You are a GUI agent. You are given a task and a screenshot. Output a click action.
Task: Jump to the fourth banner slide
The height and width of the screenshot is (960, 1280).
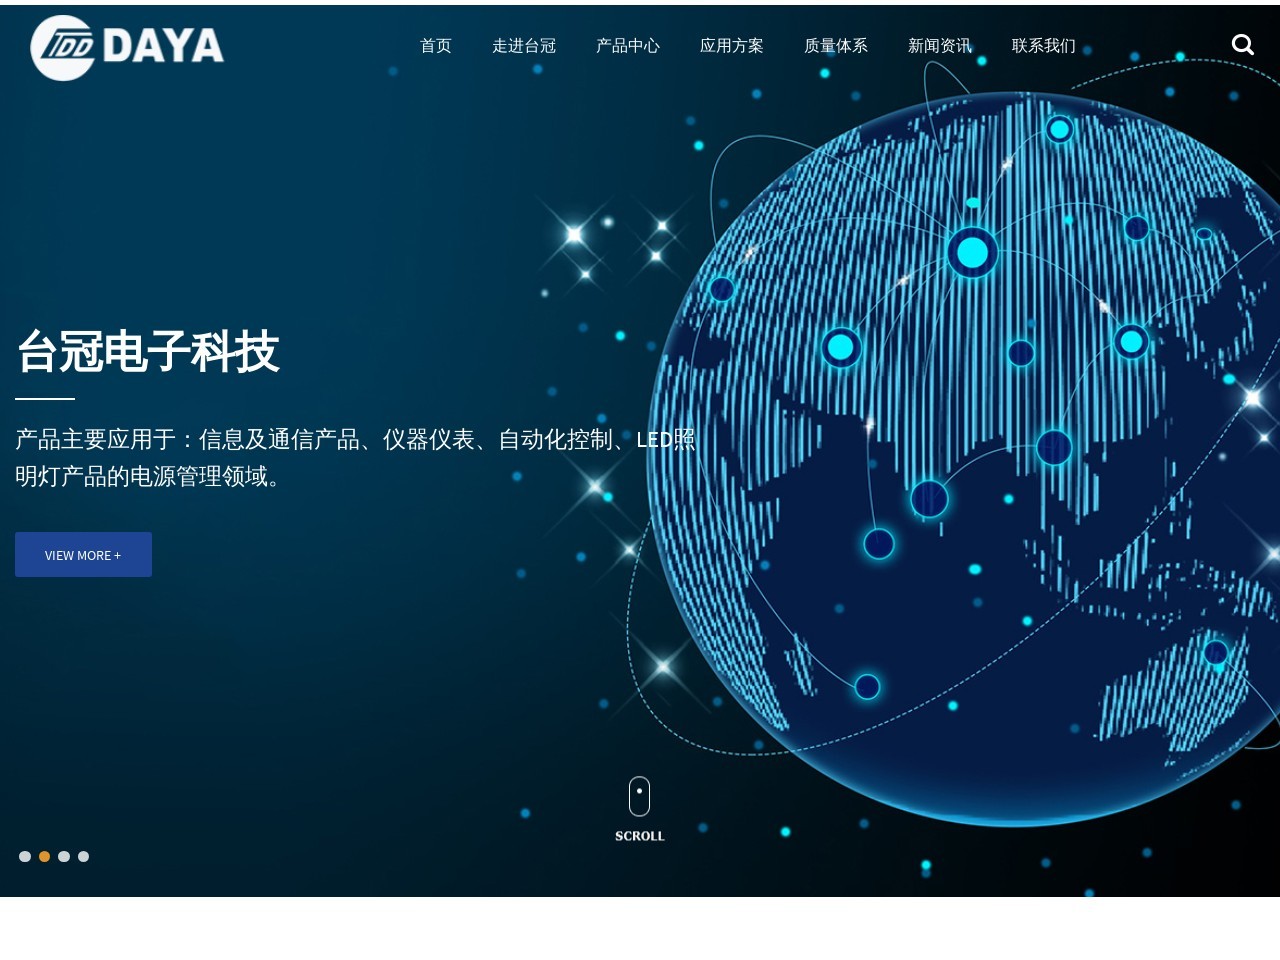pyautogui.click(x=83, y=856)
